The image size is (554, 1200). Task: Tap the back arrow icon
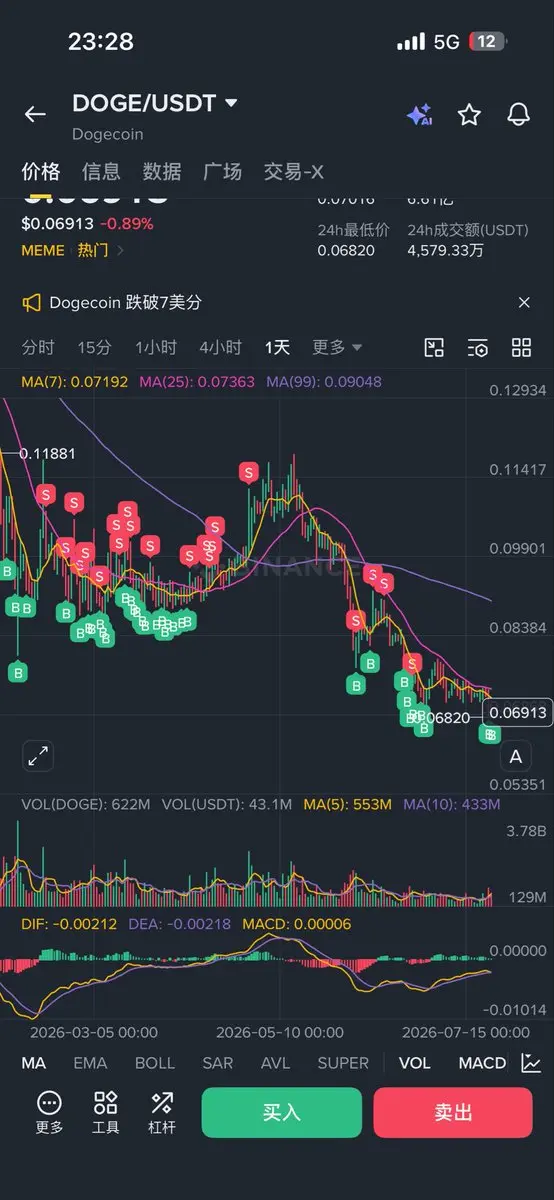35,114
